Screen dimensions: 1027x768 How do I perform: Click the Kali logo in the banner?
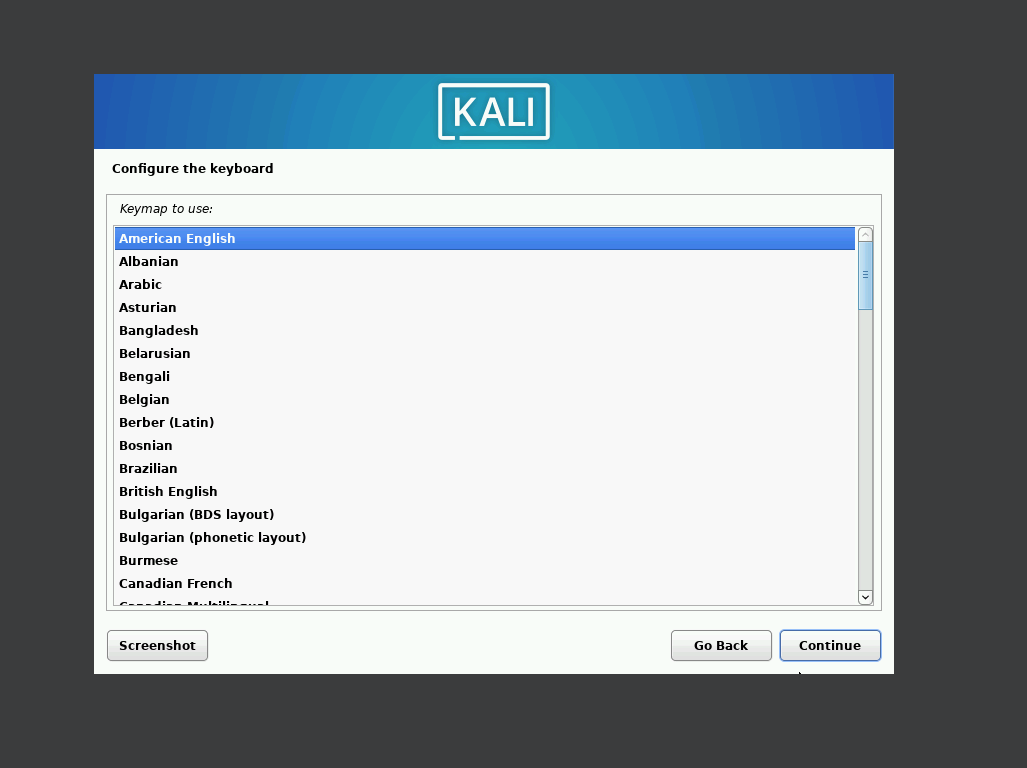(494, 111)
